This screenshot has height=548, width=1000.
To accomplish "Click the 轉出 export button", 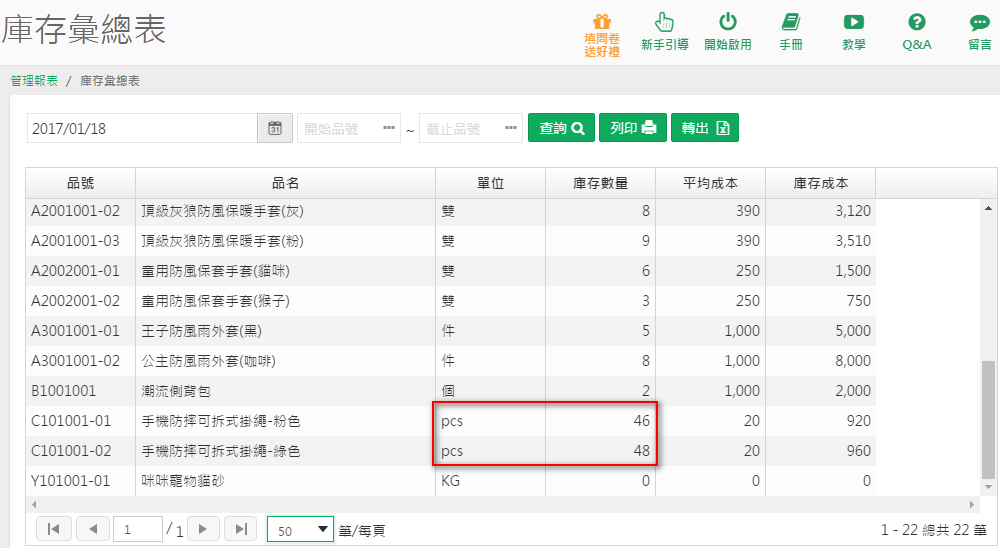I will click(705, 128).
